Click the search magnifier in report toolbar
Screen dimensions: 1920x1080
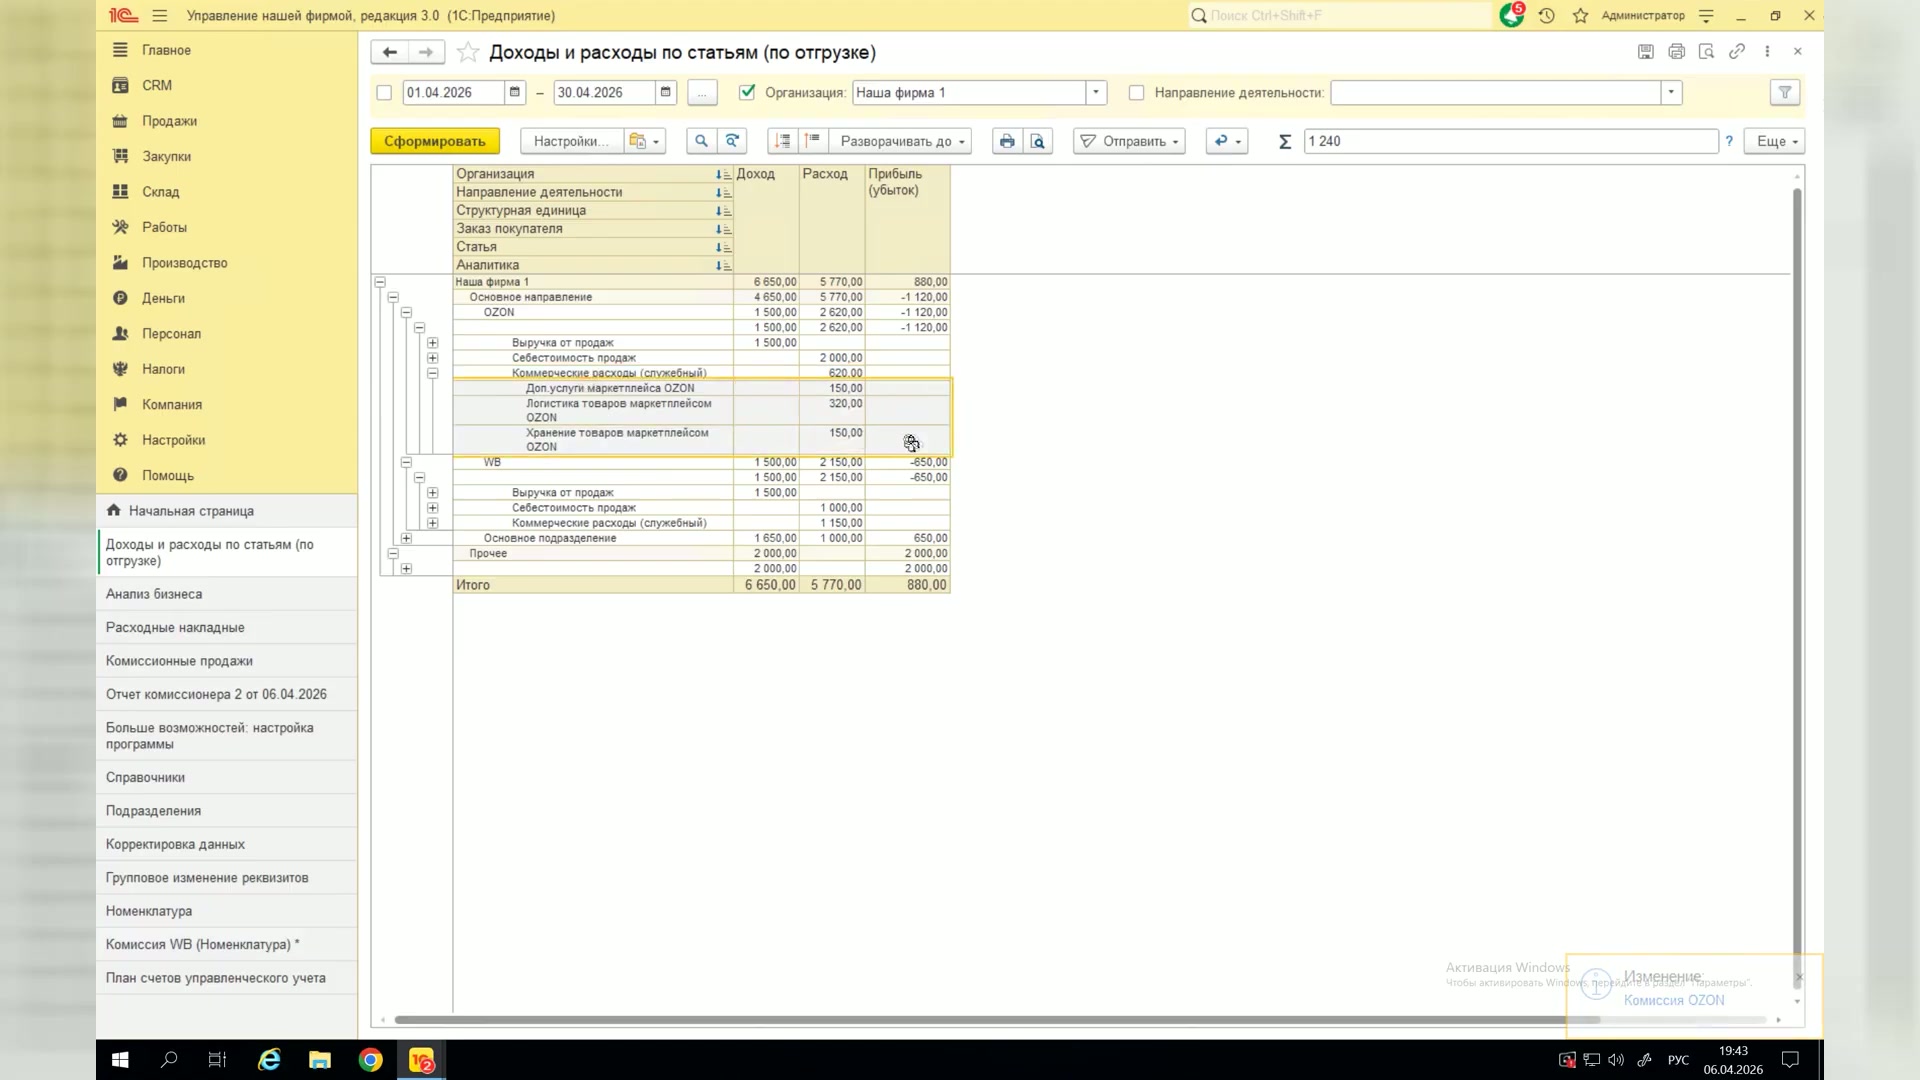701,141
